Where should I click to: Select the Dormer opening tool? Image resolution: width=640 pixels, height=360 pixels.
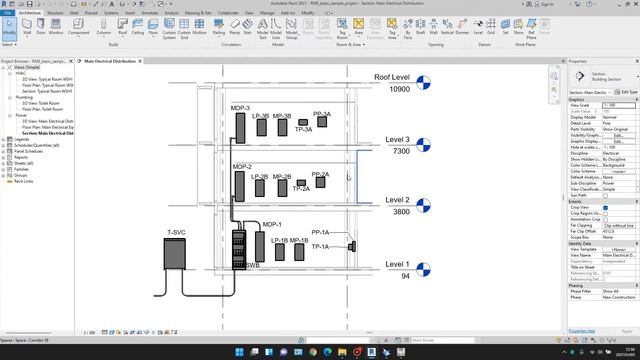[x=462, y=27]
